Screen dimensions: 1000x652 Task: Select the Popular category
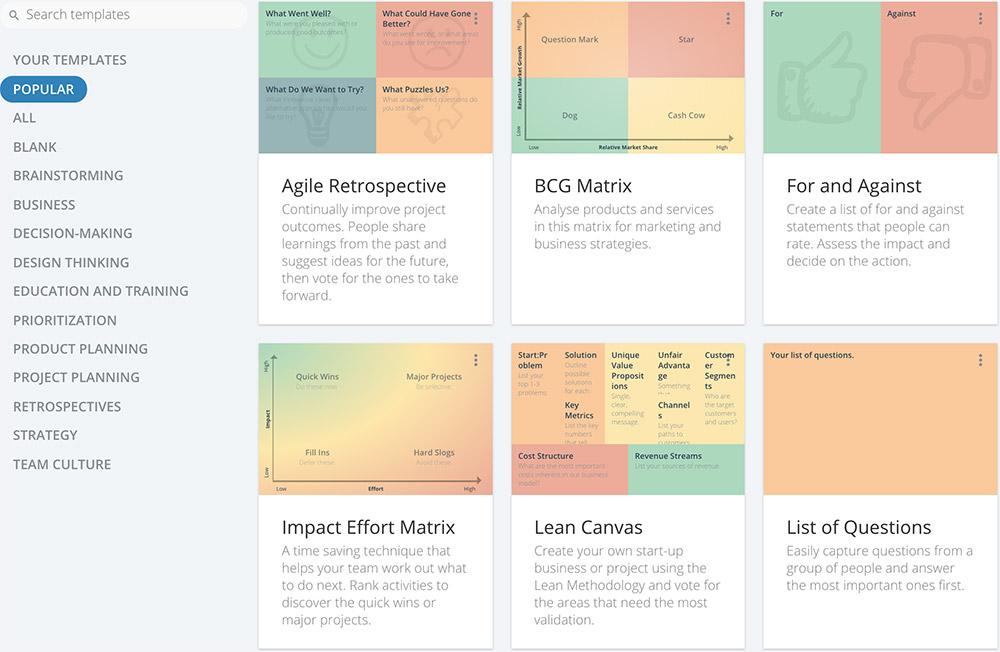(44, 89)
